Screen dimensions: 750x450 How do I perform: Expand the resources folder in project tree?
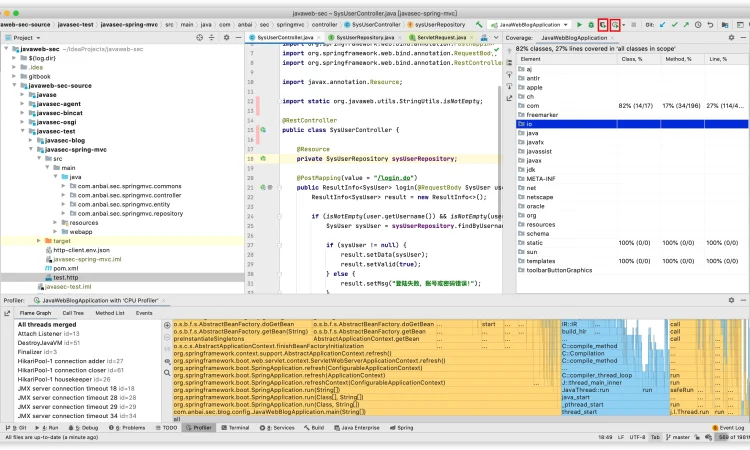point(55,222)
